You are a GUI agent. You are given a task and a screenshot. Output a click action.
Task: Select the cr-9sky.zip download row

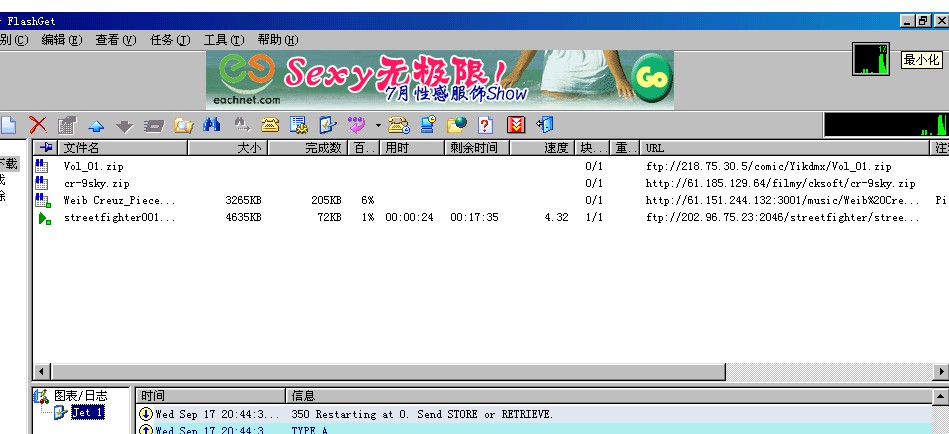coord(490,183)
